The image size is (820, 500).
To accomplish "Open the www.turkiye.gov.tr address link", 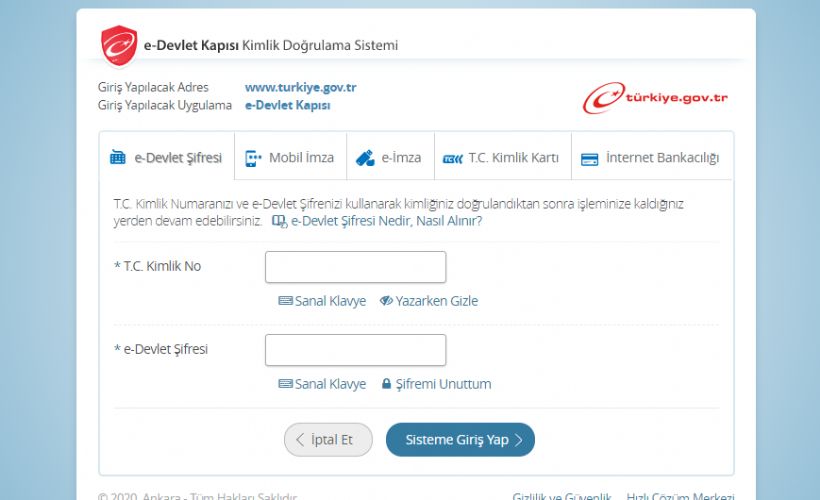I will pos(300,87).
